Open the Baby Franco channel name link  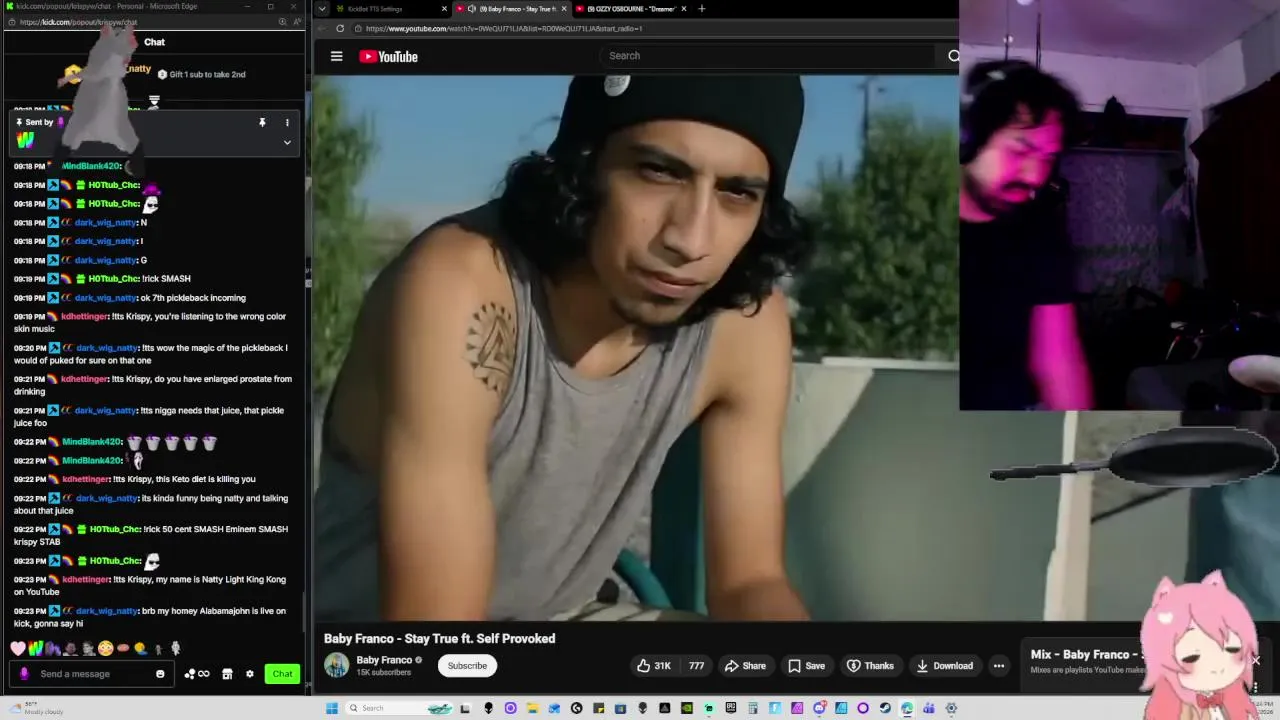pos(384,660)
